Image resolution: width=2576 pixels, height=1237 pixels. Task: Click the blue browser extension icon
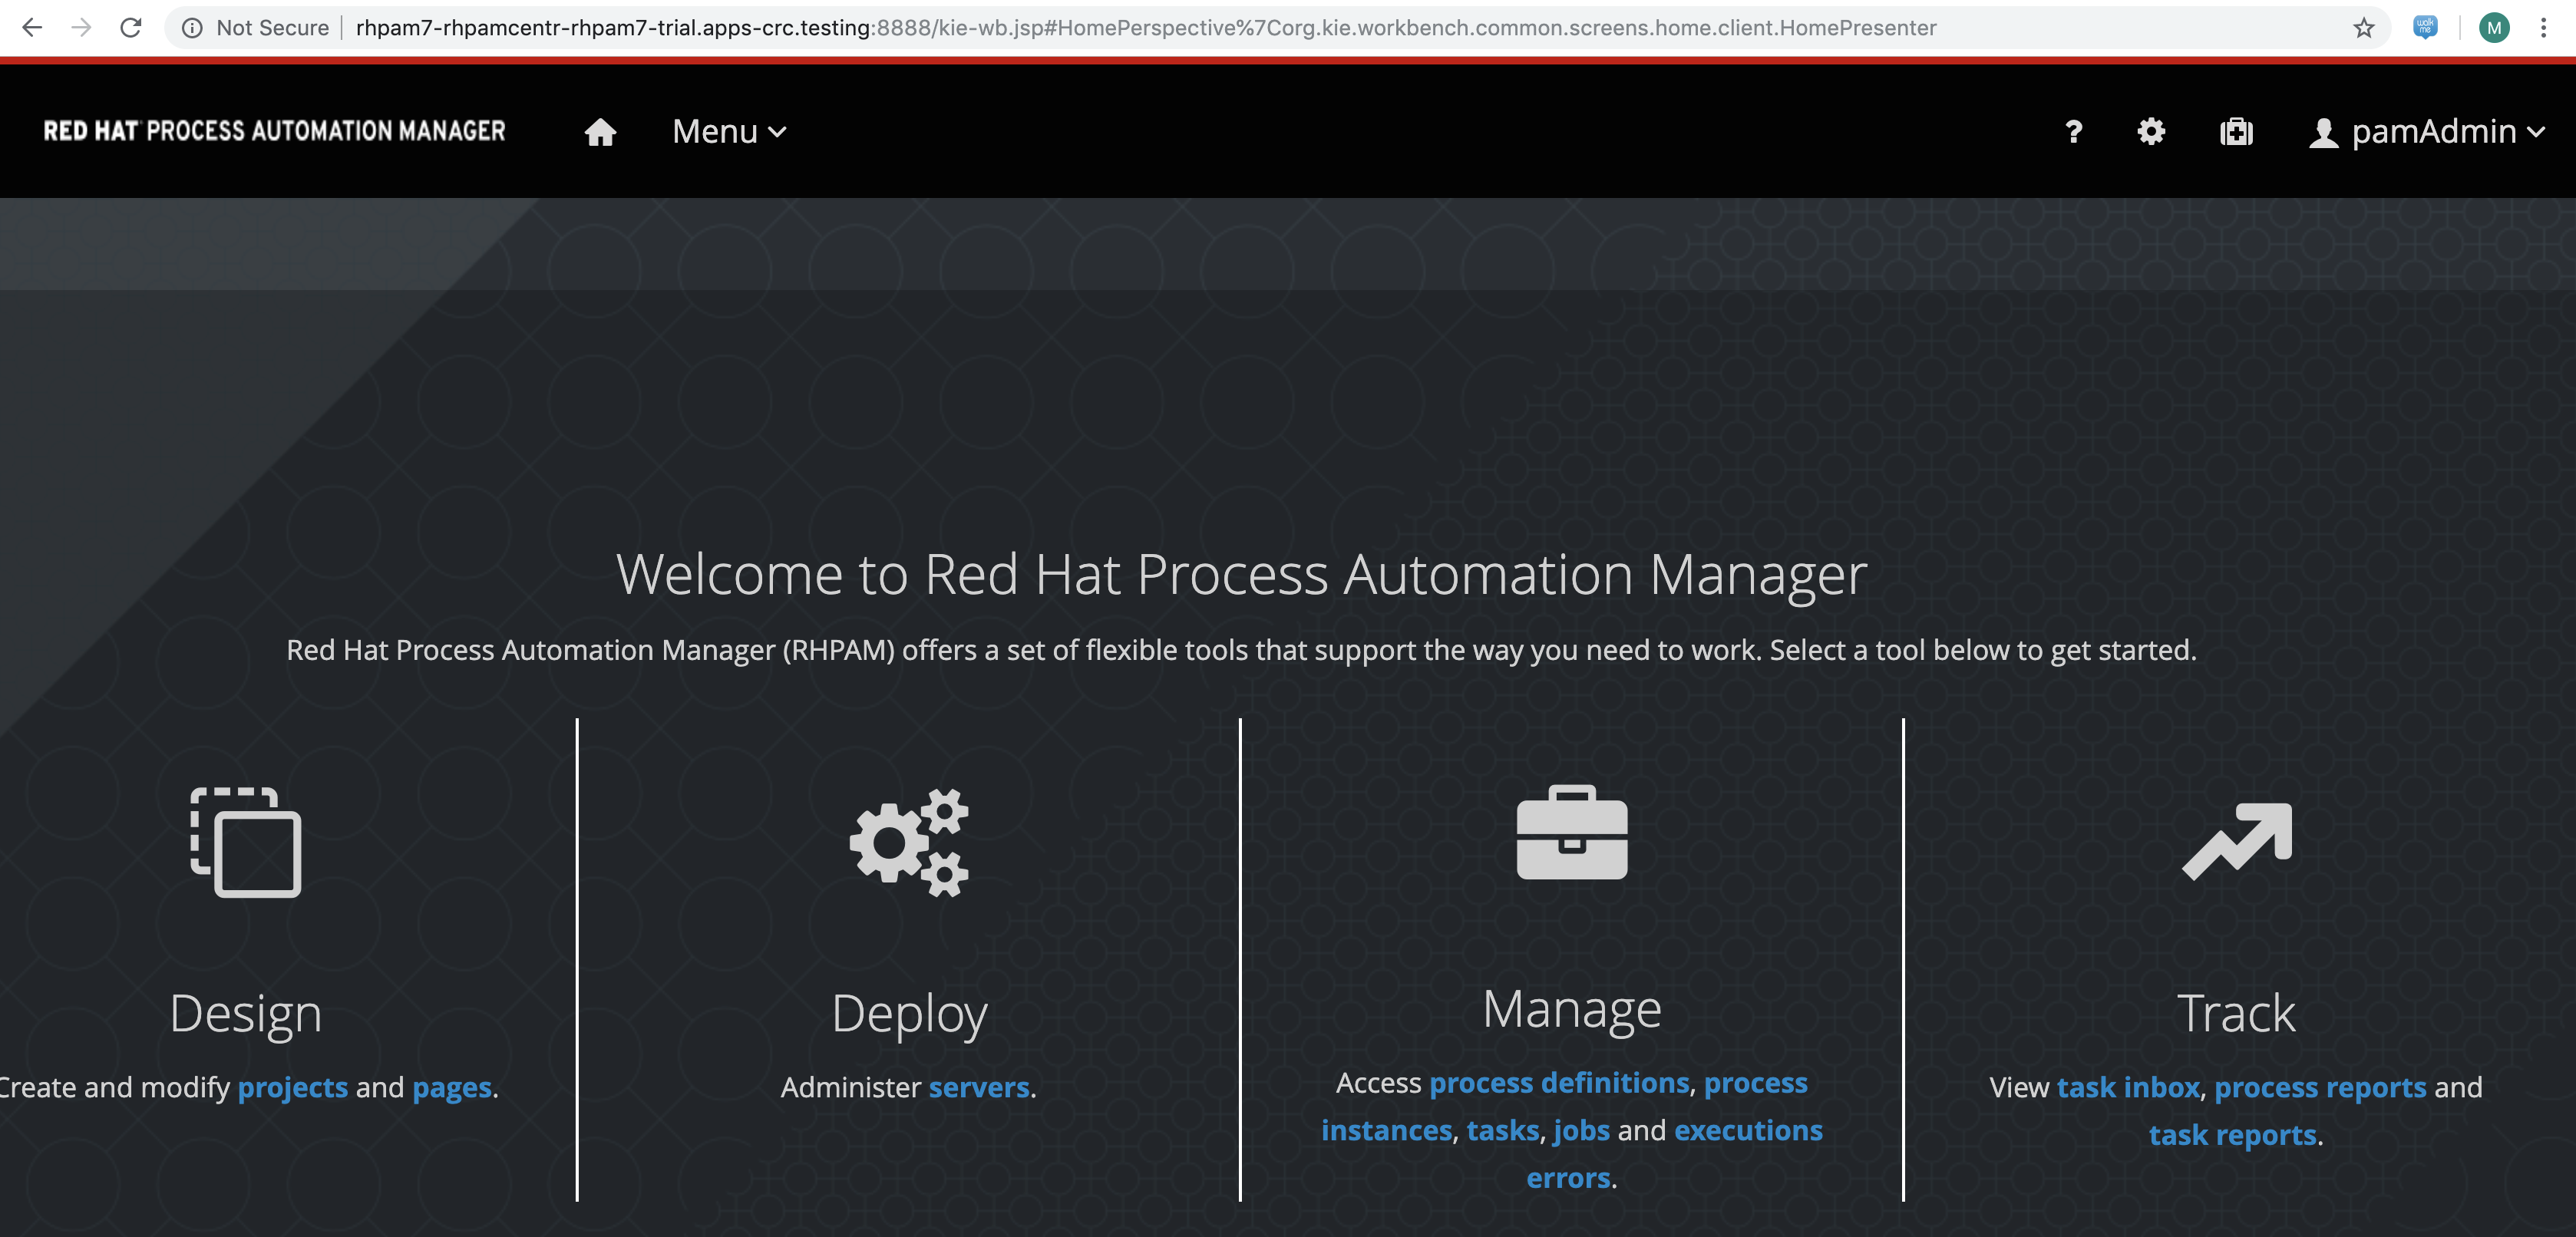[2425, 27]
